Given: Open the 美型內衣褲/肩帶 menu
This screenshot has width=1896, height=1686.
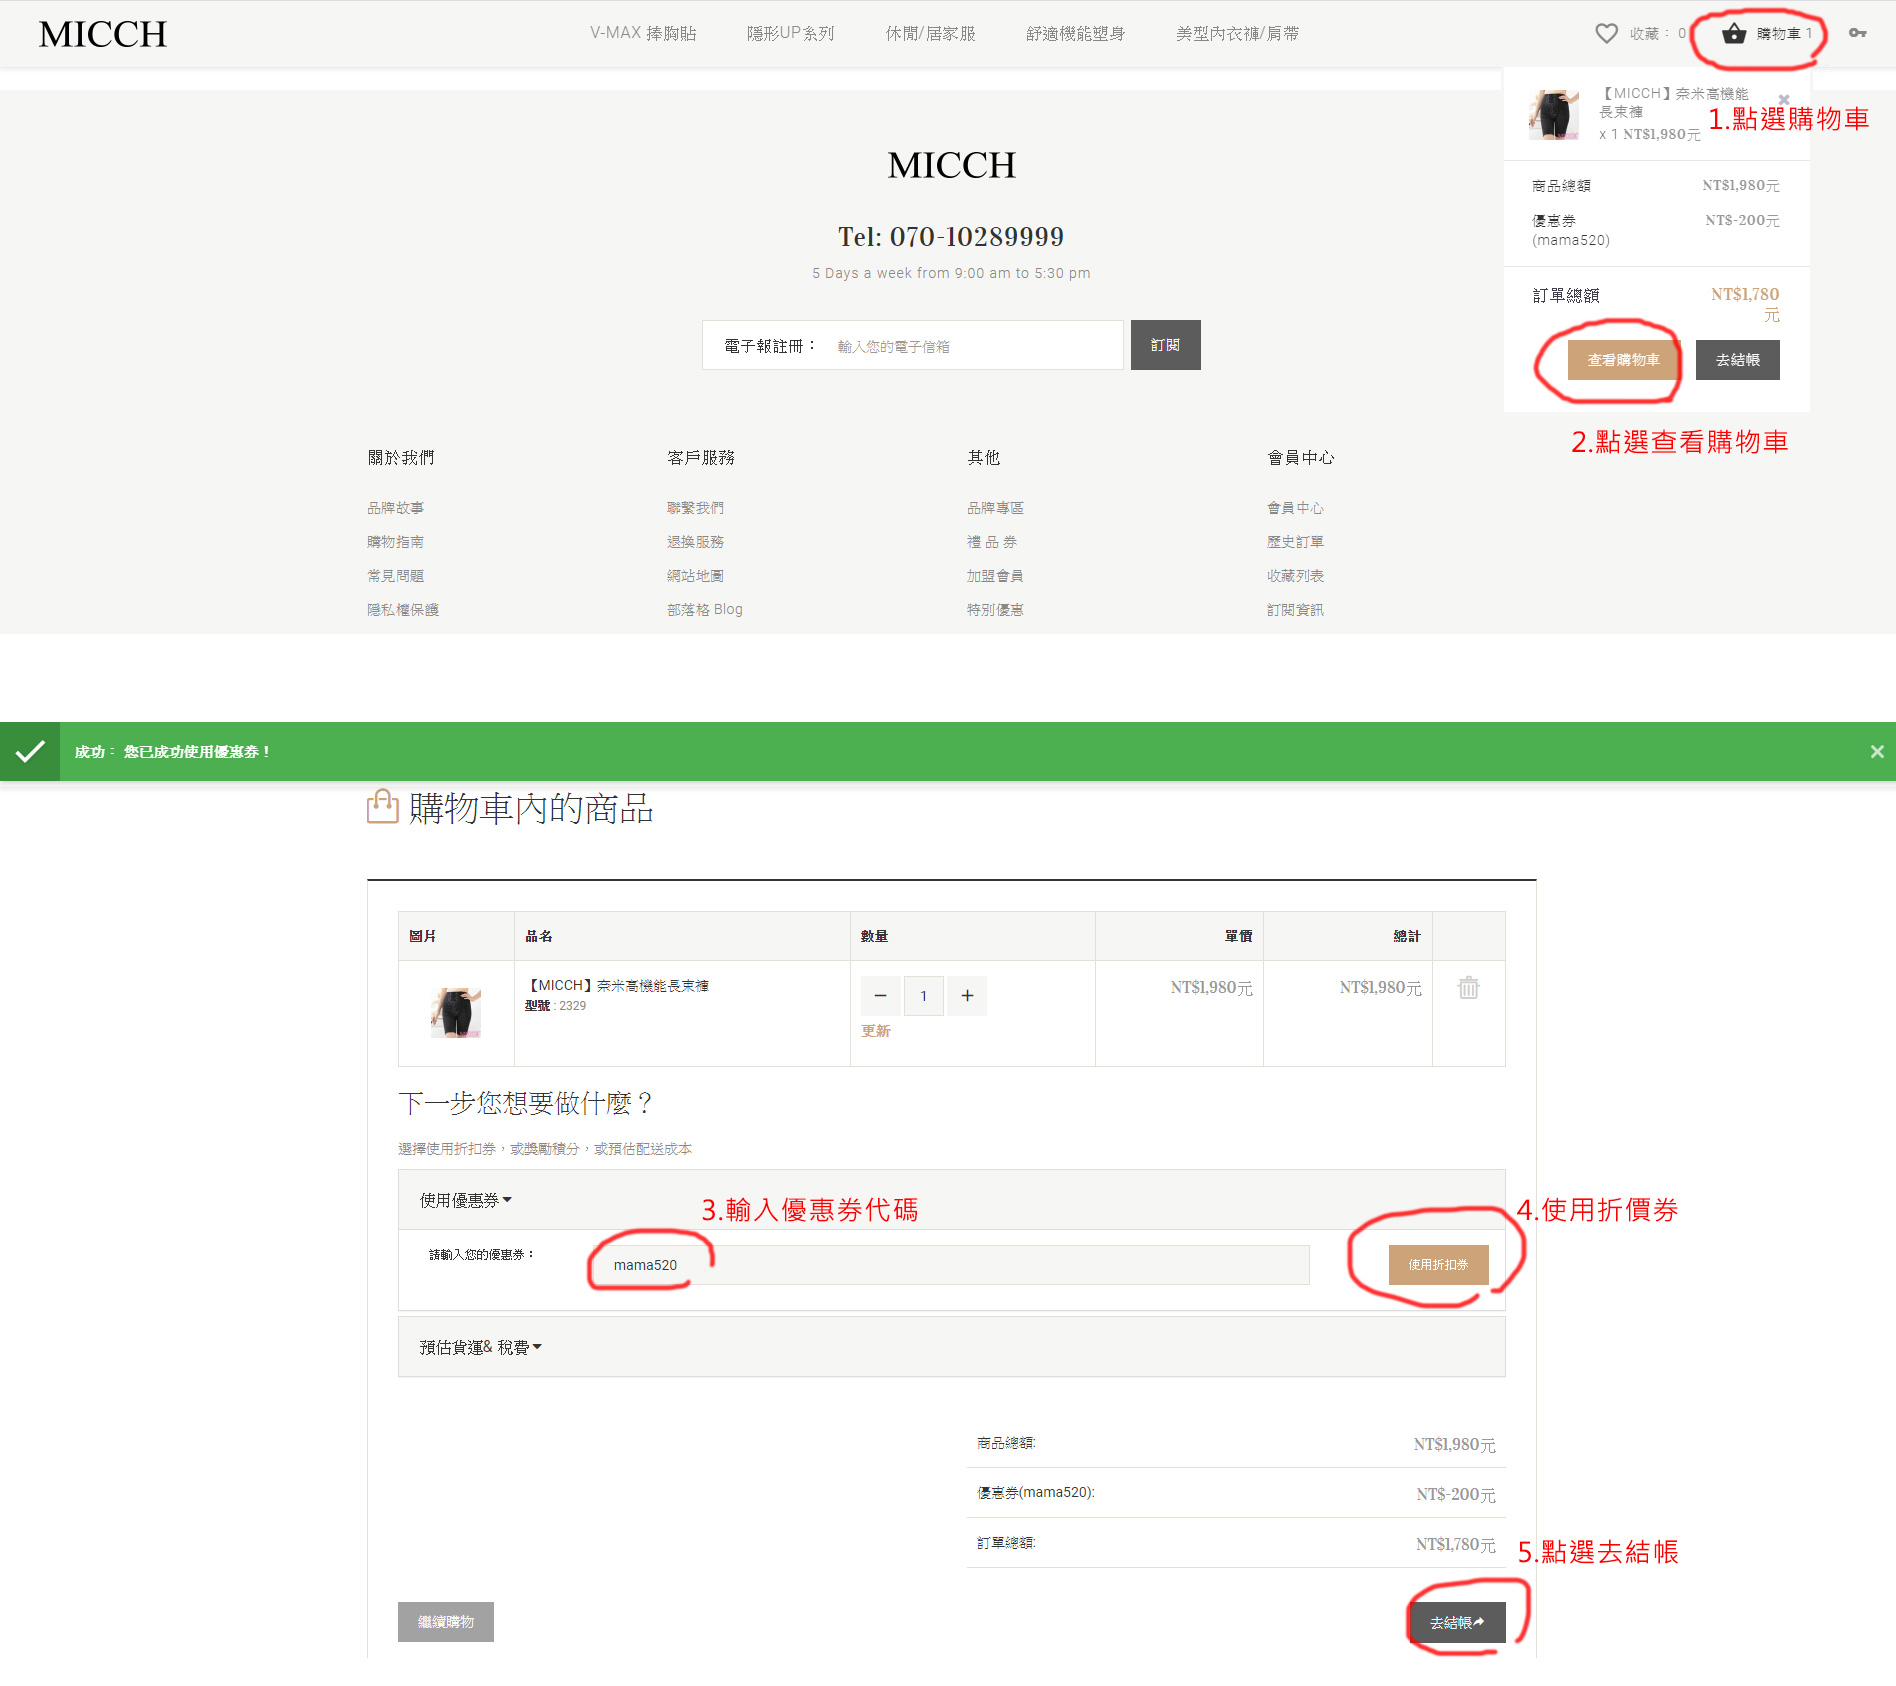Looking at the screenshot, I should 1237,33.
